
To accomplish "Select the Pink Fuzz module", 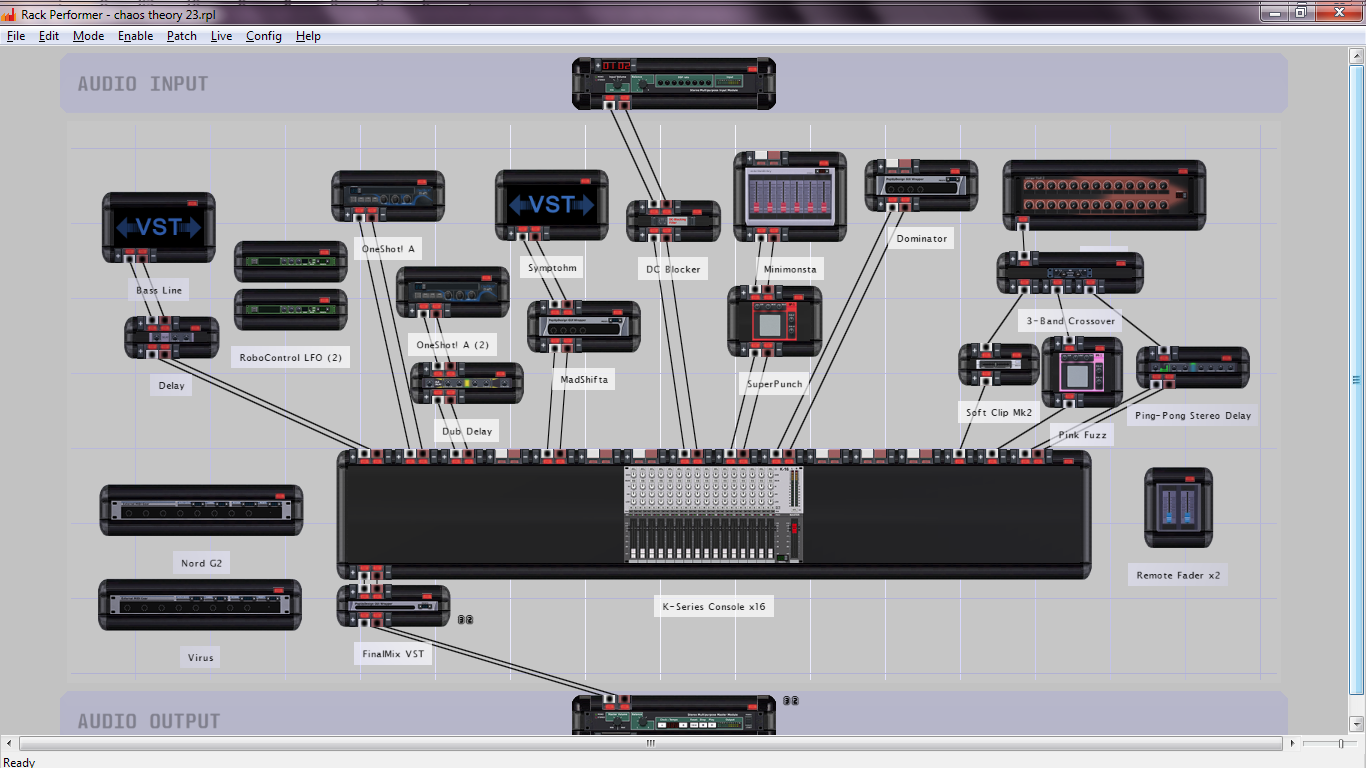I will 1082,372.
